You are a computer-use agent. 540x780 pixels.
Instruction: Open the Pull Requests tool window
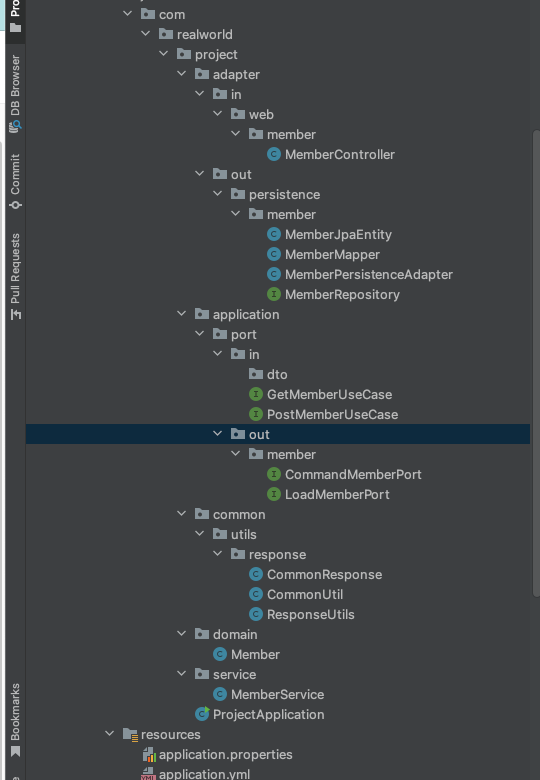coord(15,276)
